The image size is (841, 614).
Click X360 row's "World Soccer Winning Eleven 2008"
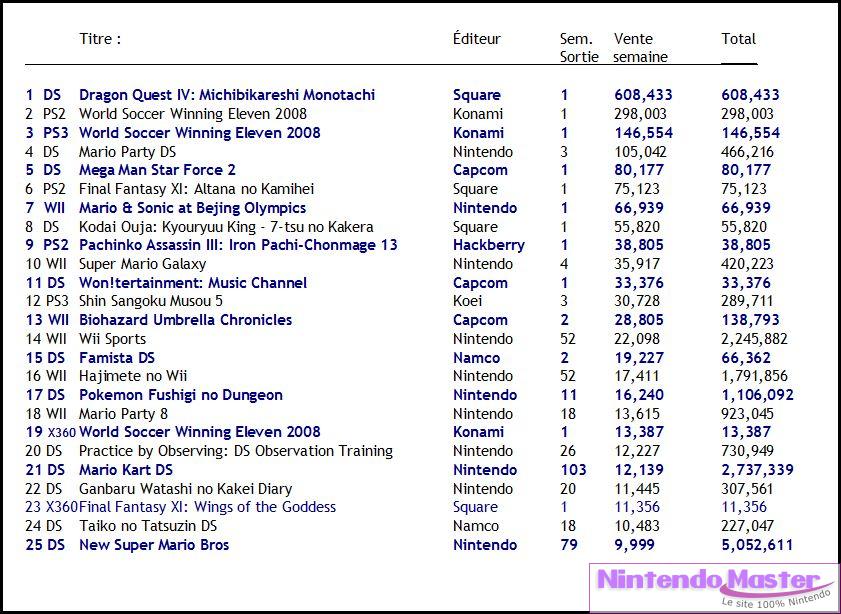[200, 432]
